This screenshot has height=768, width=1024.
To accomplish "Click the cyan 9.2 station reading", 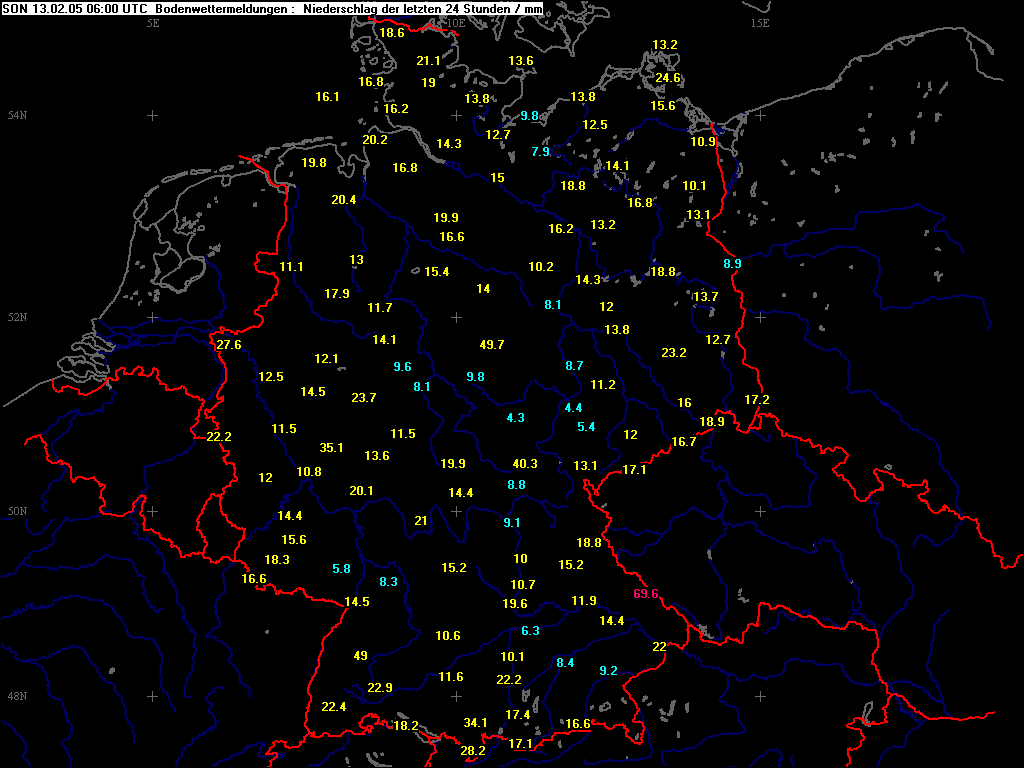I will click(609, 670).
